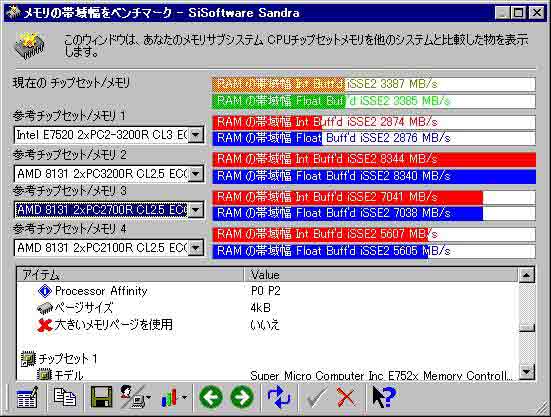The width and height of the screenshot is (551, 417).
Task: Click the grey checkmark OK icon
Action: coord(318,397)
